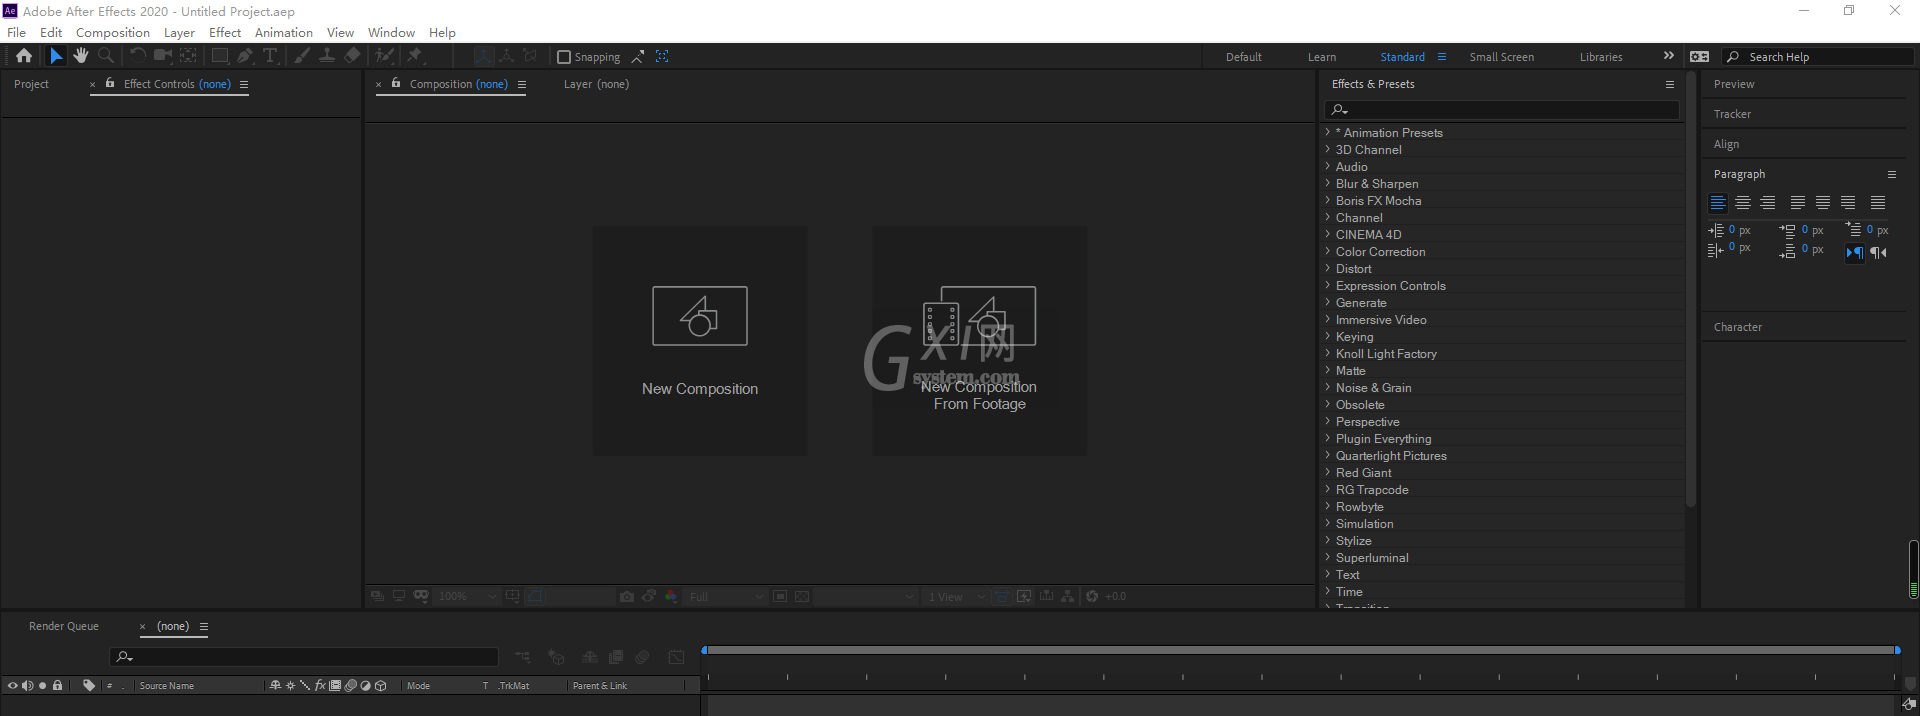1920x716 pixels.
Task: Click the work area end handle
Action: [1897, 650]
